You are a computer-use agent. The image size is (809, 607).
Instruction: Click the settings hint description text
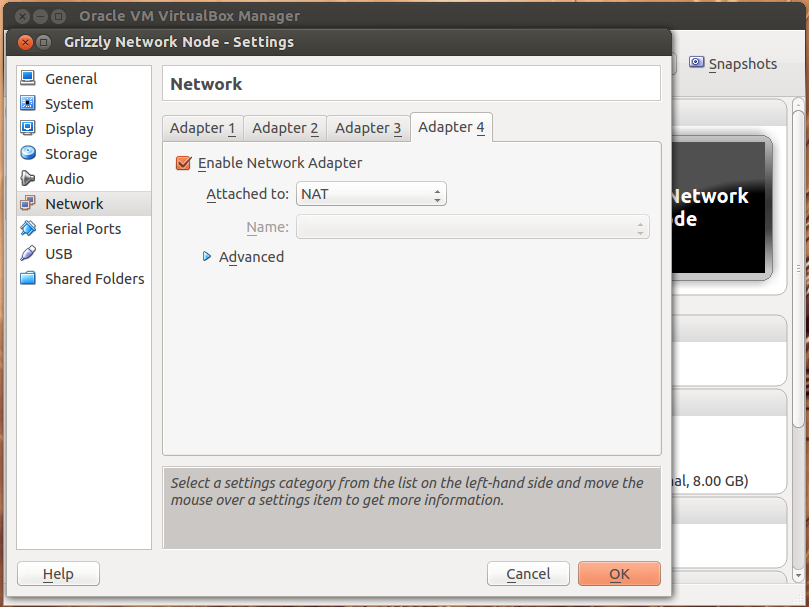click(x=407, y=491)
